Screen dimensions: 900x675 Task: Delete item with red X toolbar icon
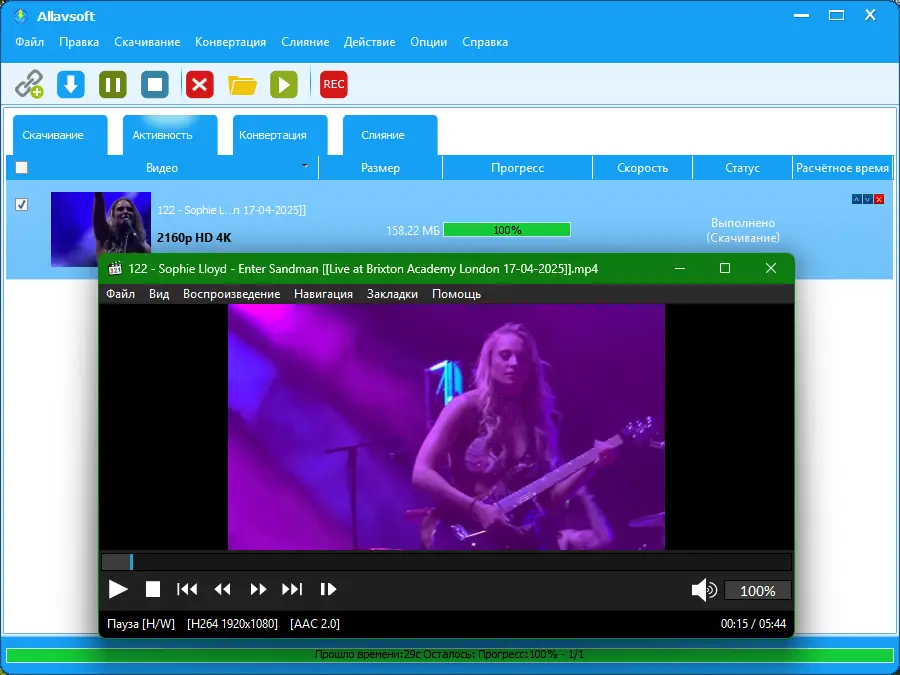pos(200,84)
